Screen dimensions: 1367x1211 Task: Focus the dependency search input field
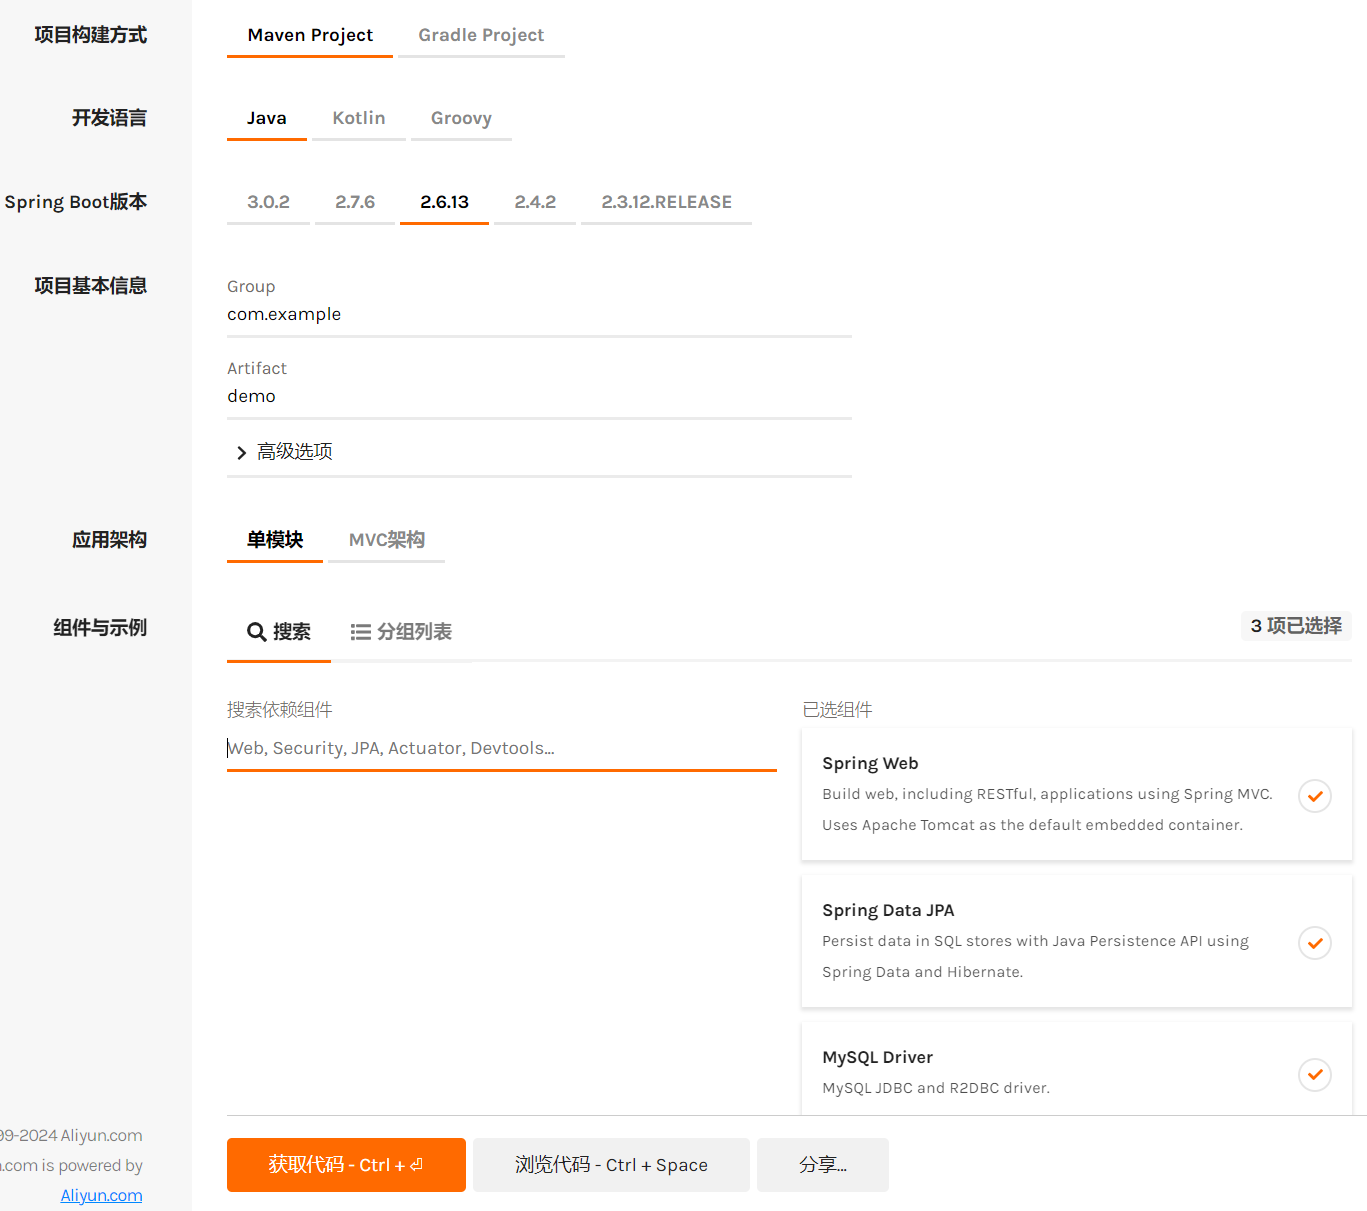pyautogui.click(x=501, y=748)
